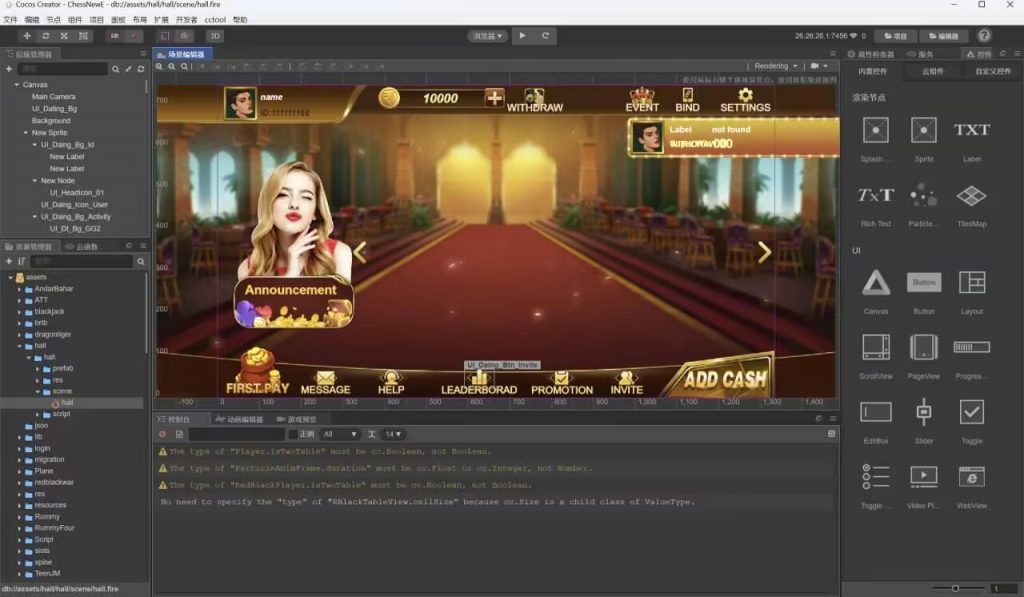Viewport: 1024px width, 597px height.
Task: Expand the AndarBahar folder in assets
Action: 20,289
